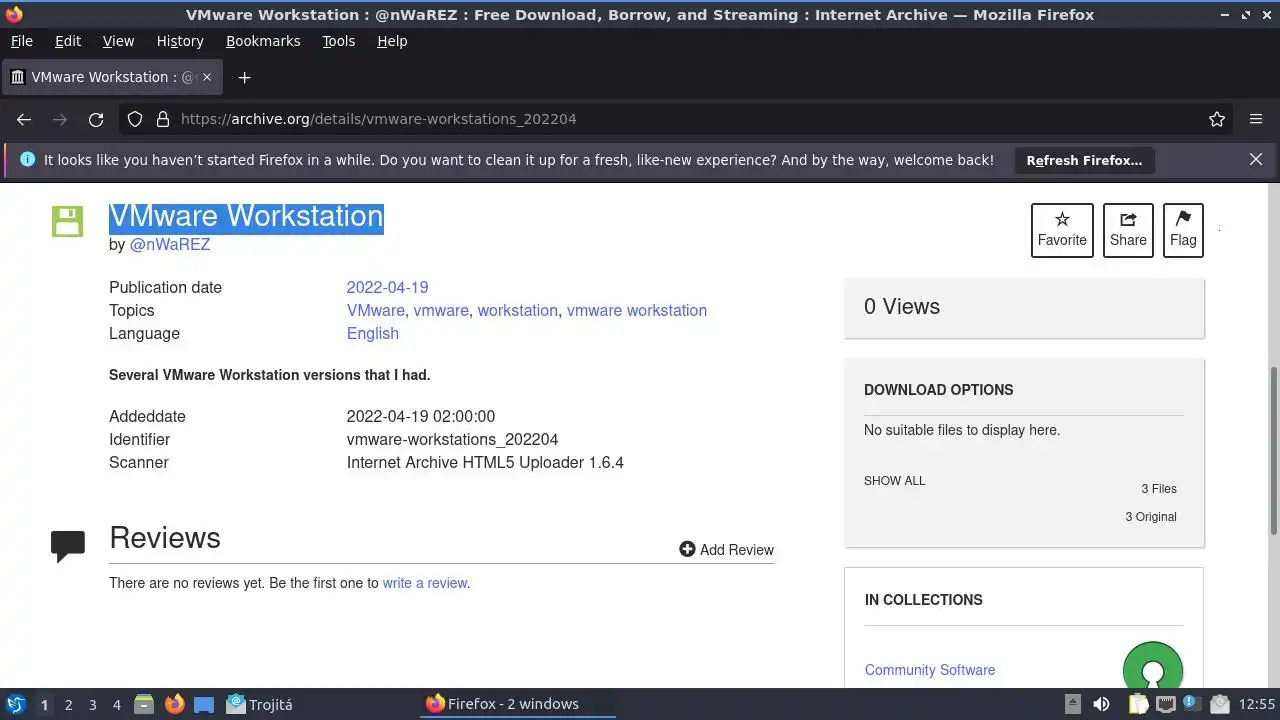Open the @nWaREZ uploader profile link
This screenshot has height=720, width=1280.
(x=170, y=244)
